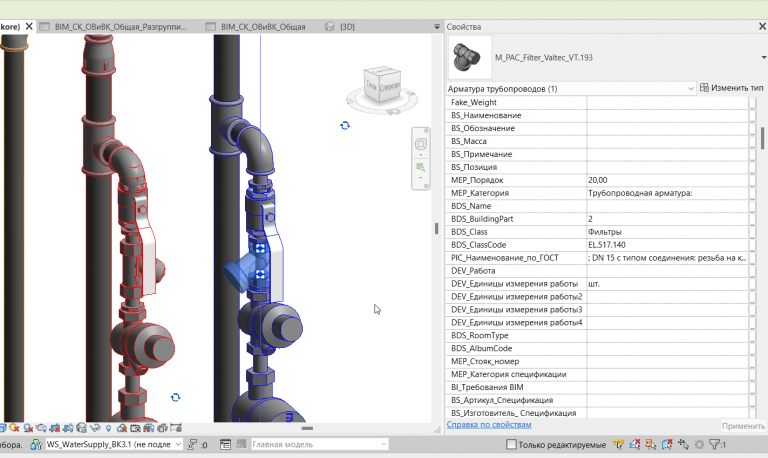The width and height of the screenshot is (768, 458).
Task: Click the Highlight Displacement Sets icon
Action: coord(162,428)
